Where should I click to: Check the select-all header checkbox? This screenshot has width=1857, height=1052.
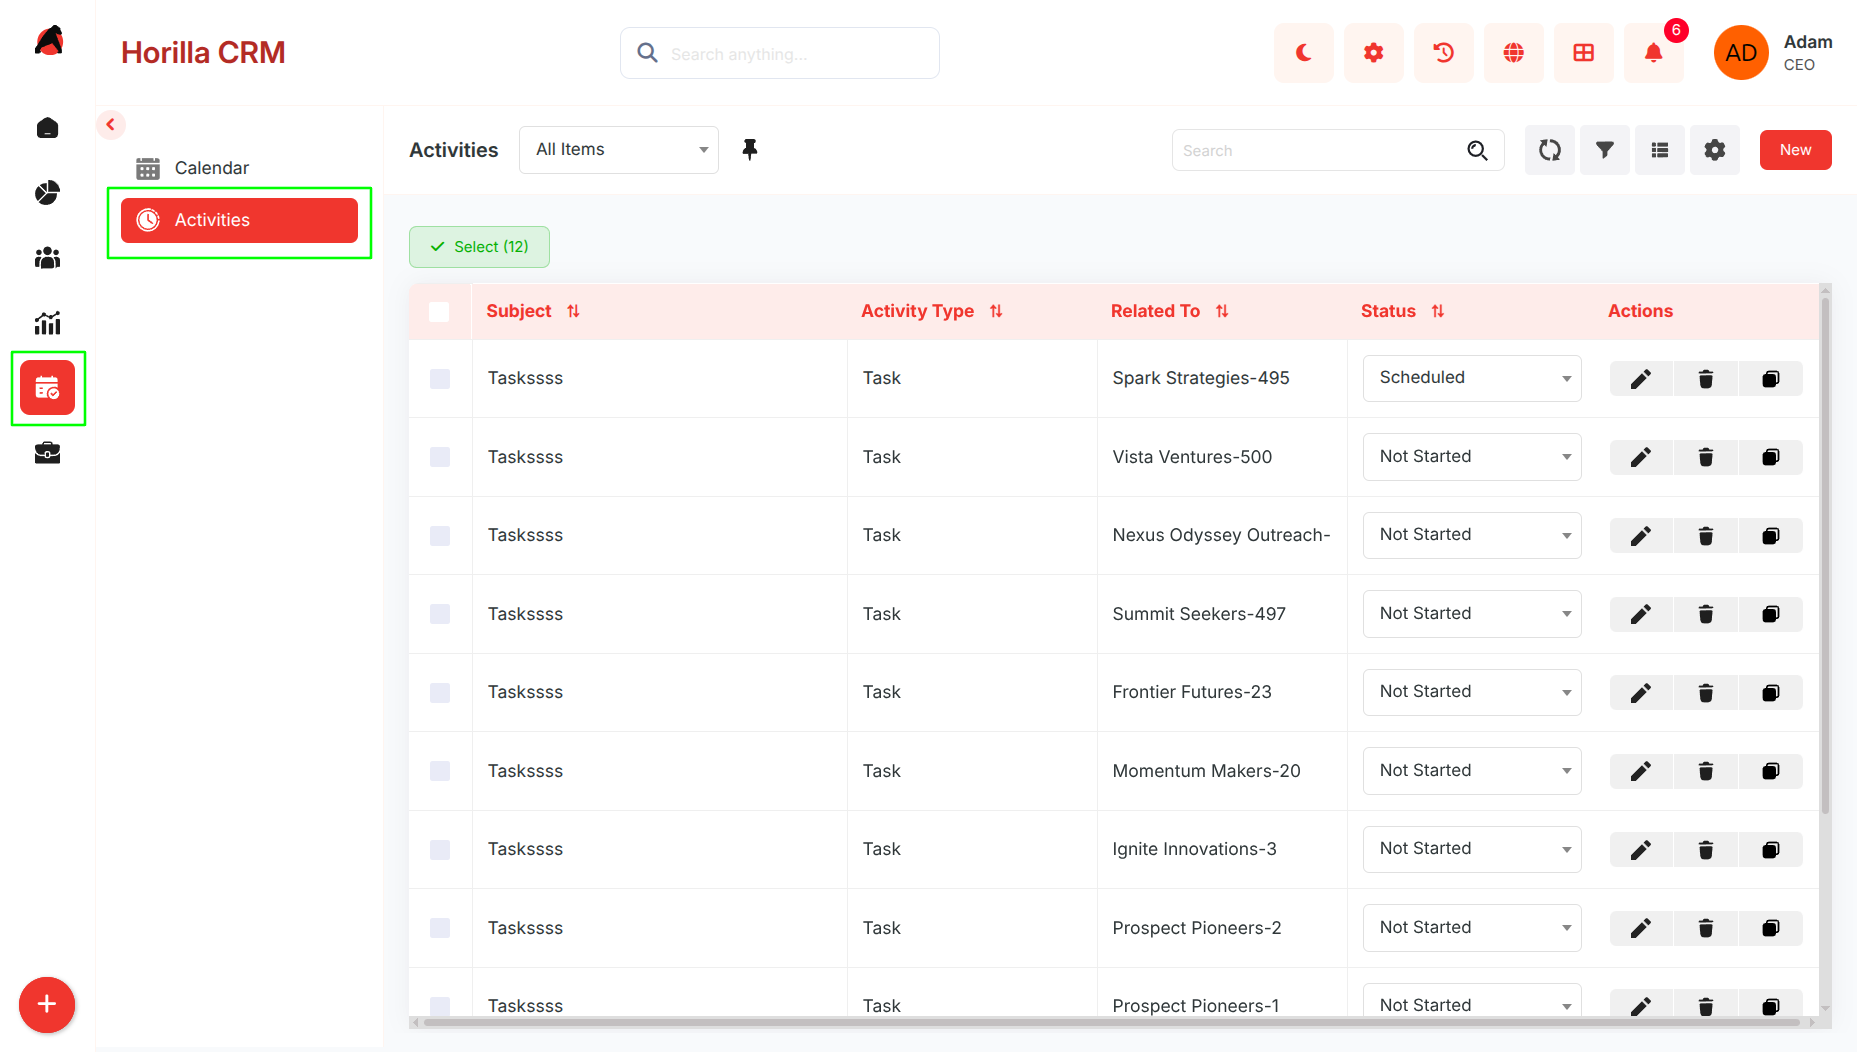coord(439,312)
